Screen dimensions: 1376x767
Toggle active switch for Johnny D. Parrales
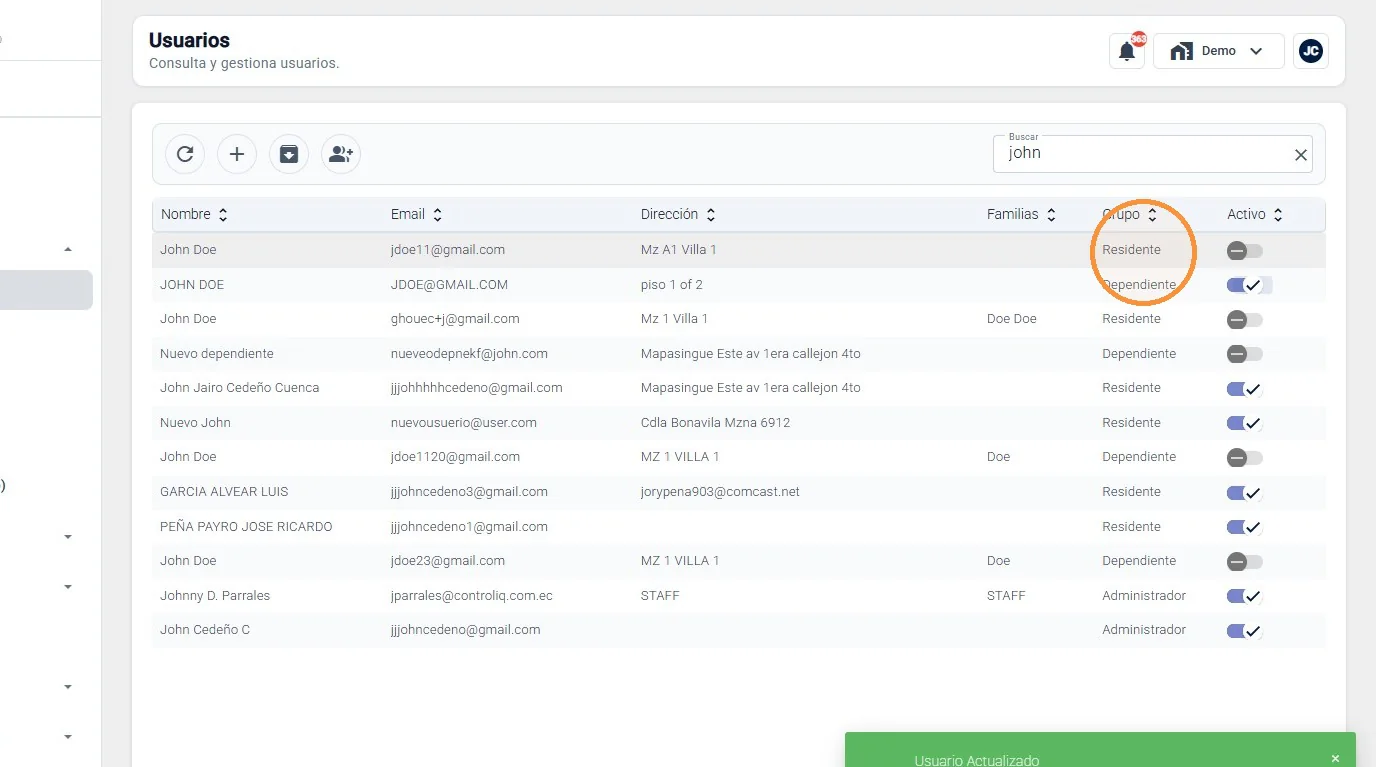coord(1245,596)
